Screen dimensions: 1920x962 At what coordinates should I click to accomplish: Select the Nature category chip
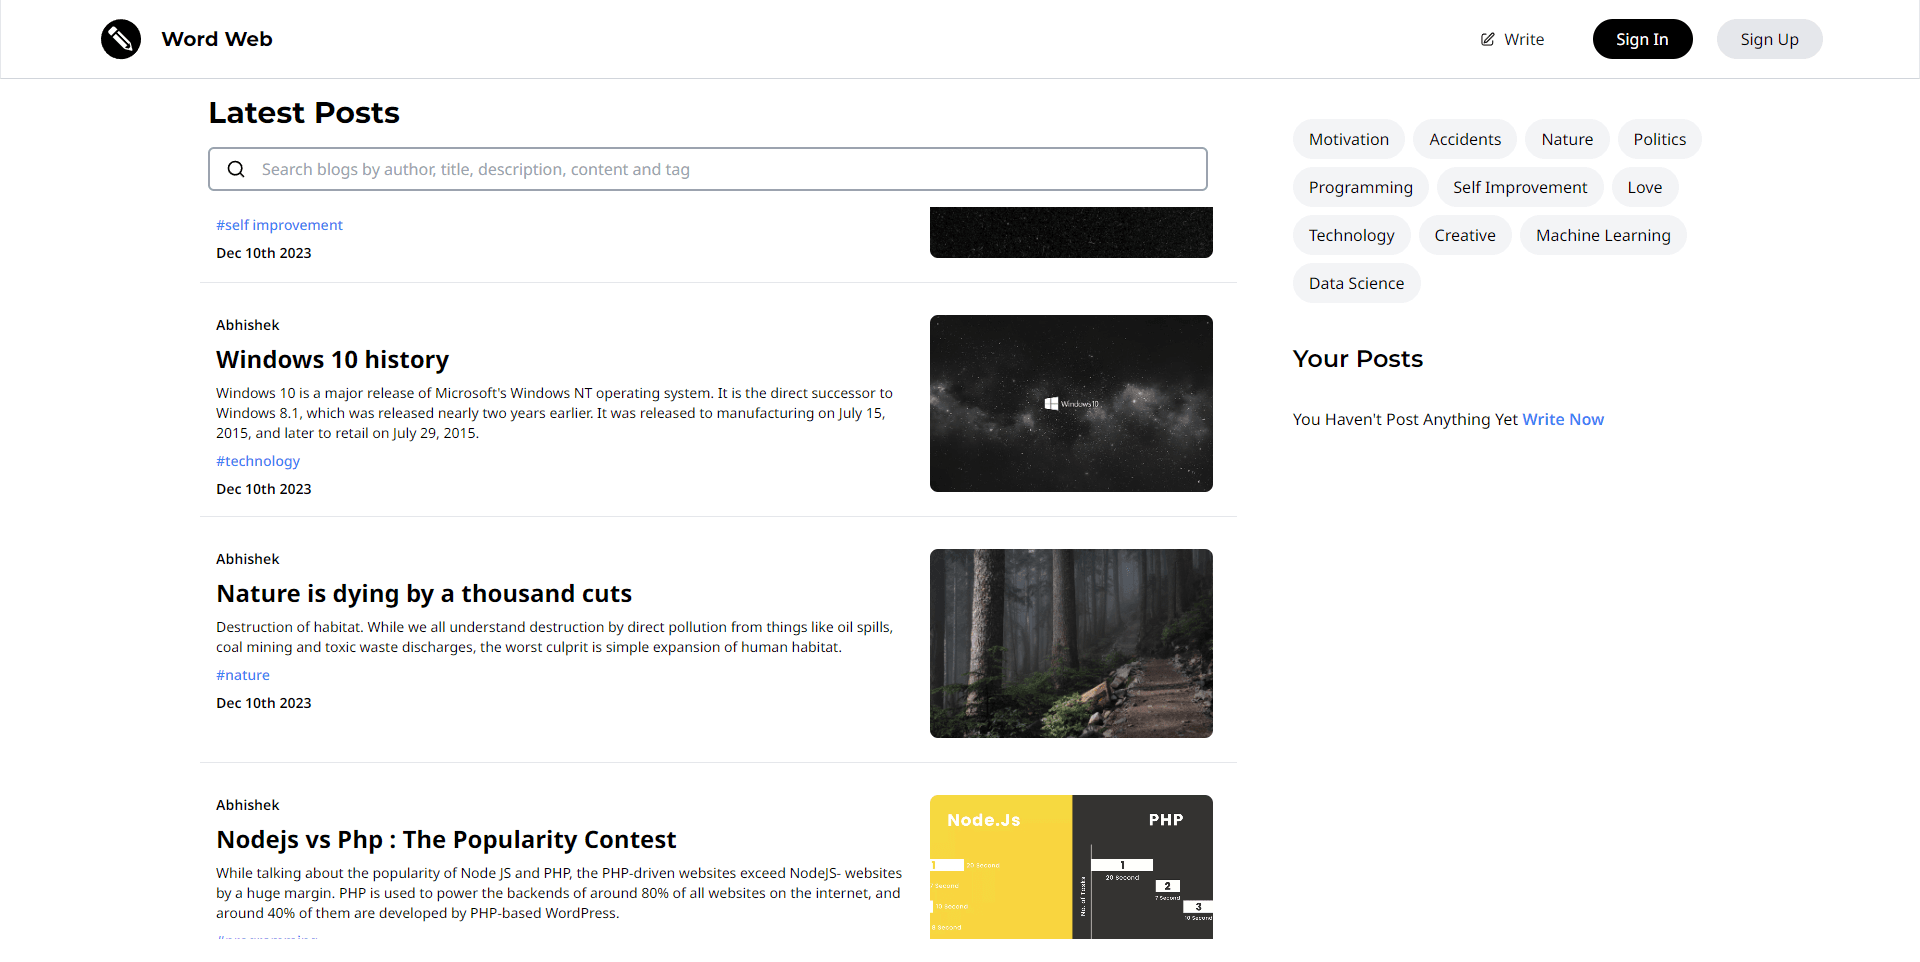tap(1567, 139)
